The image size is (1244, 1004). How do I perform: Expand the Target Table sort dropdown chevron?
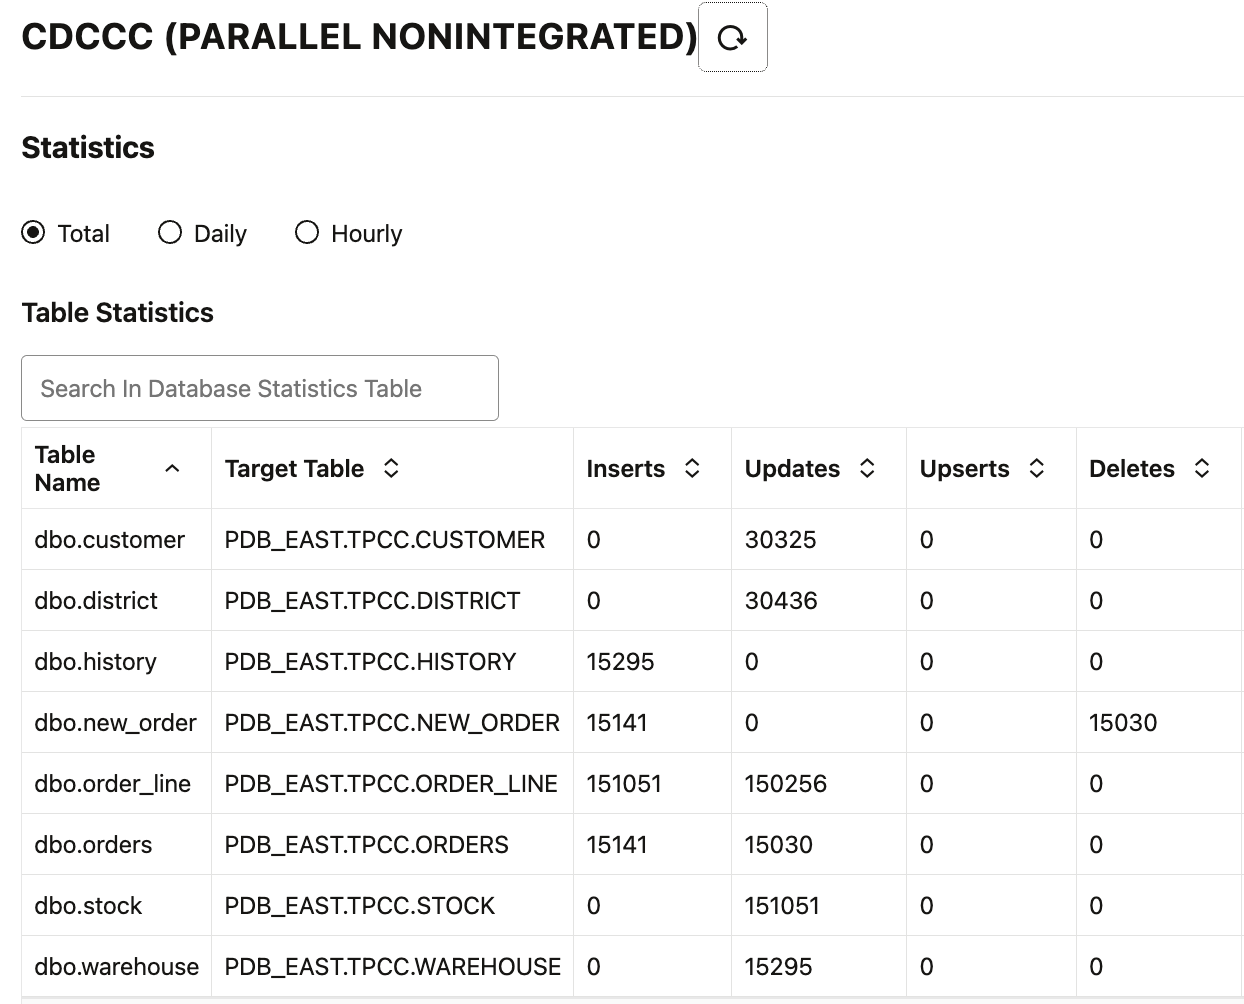pos(391,468)
